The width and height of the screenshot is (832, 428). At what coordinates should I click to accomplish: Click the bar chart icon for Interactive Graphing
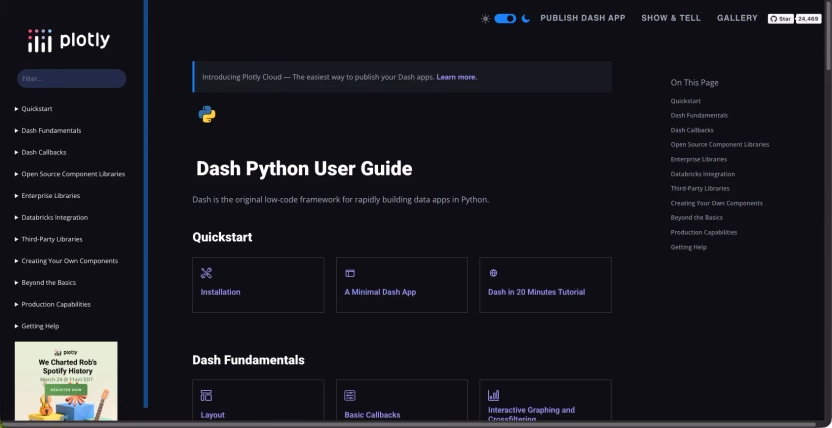click(493, 395)
